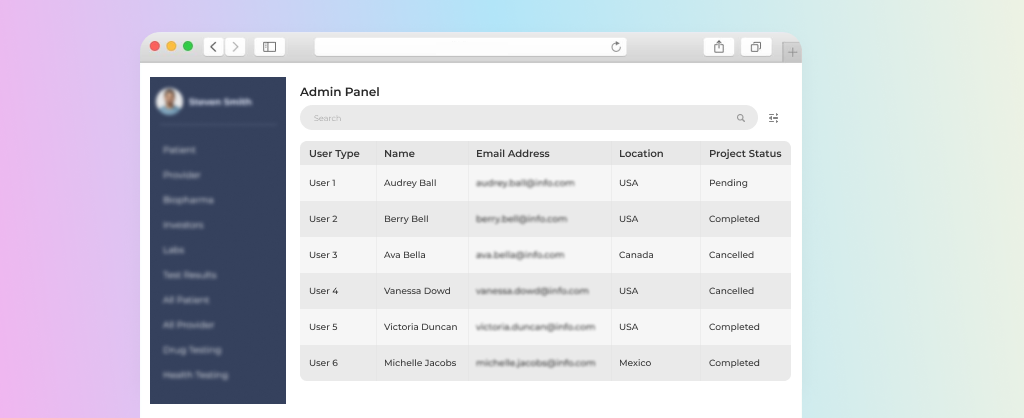
Task: Click the browser back arrow
Action: point(214,47)
